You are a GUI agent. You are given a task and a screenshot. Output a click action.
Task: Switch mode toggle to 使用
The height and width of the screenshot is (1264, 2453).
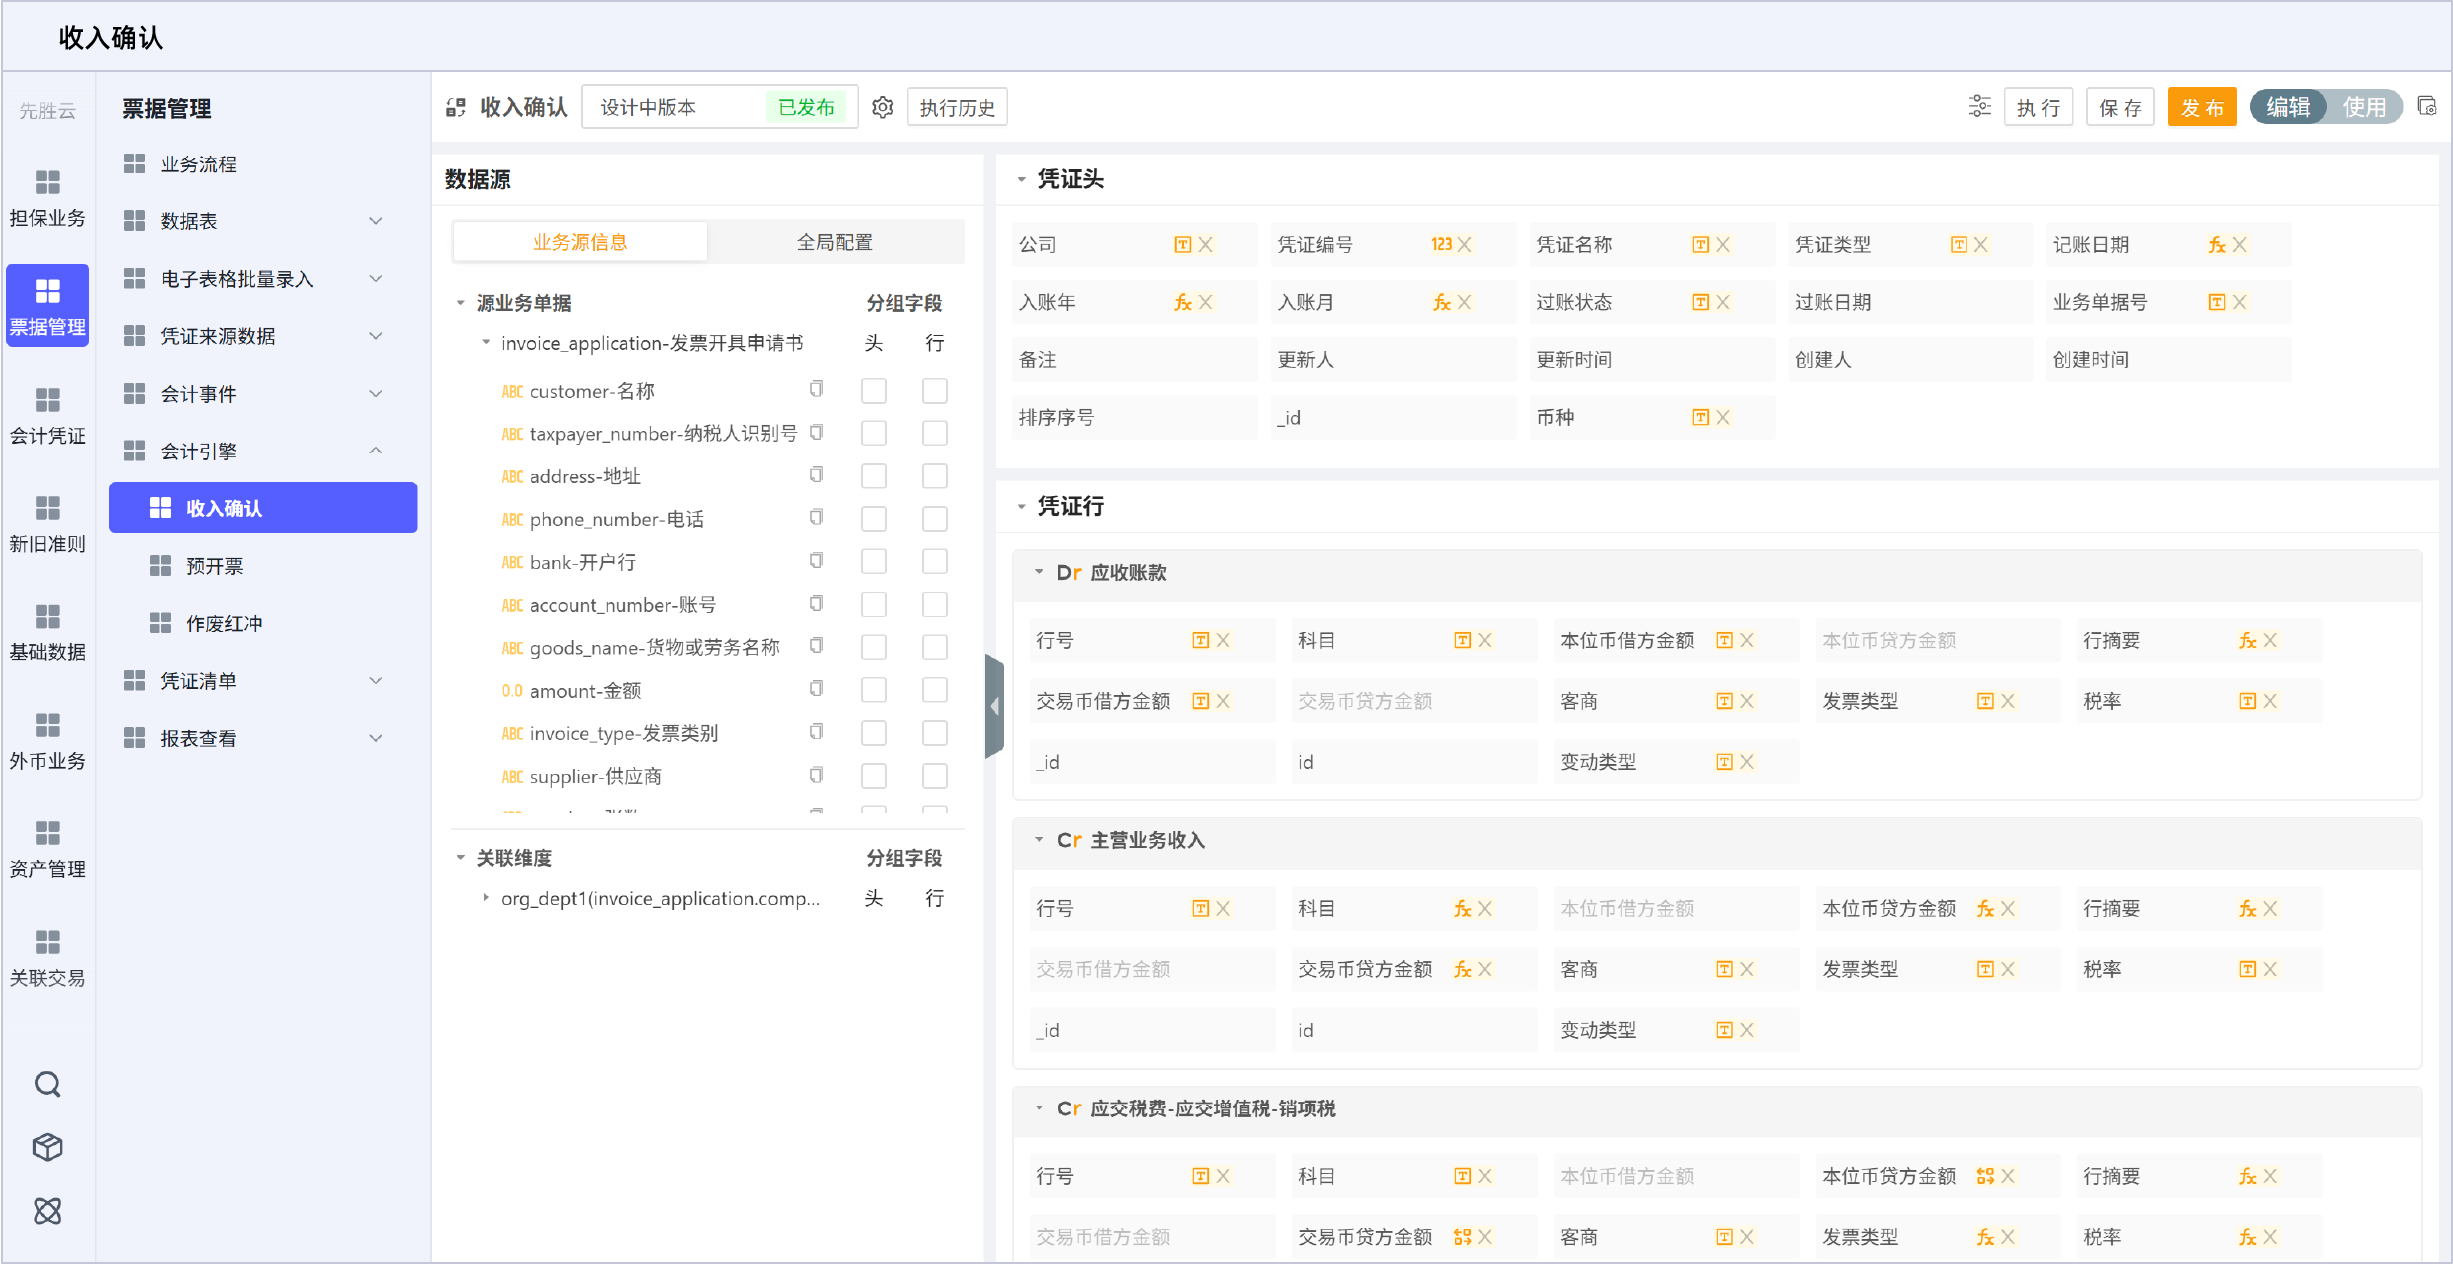point(2364,107)
